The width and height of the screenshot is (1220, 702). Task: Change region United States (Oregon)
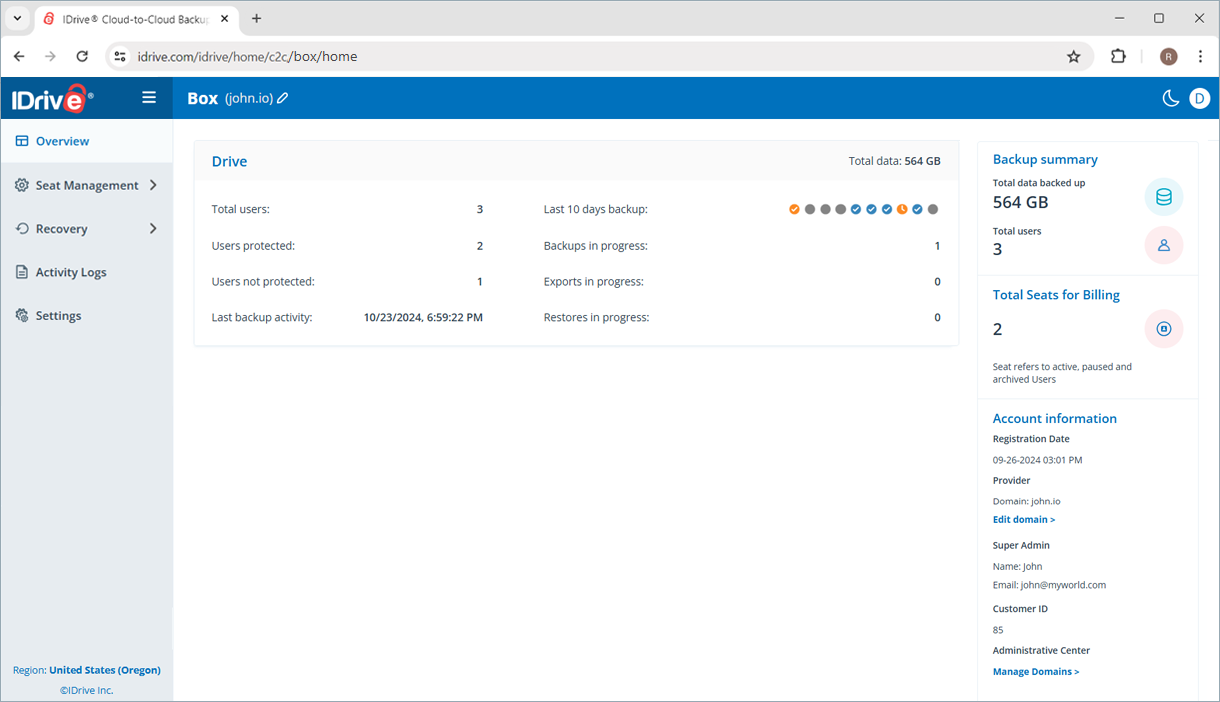tap(104, 670)
